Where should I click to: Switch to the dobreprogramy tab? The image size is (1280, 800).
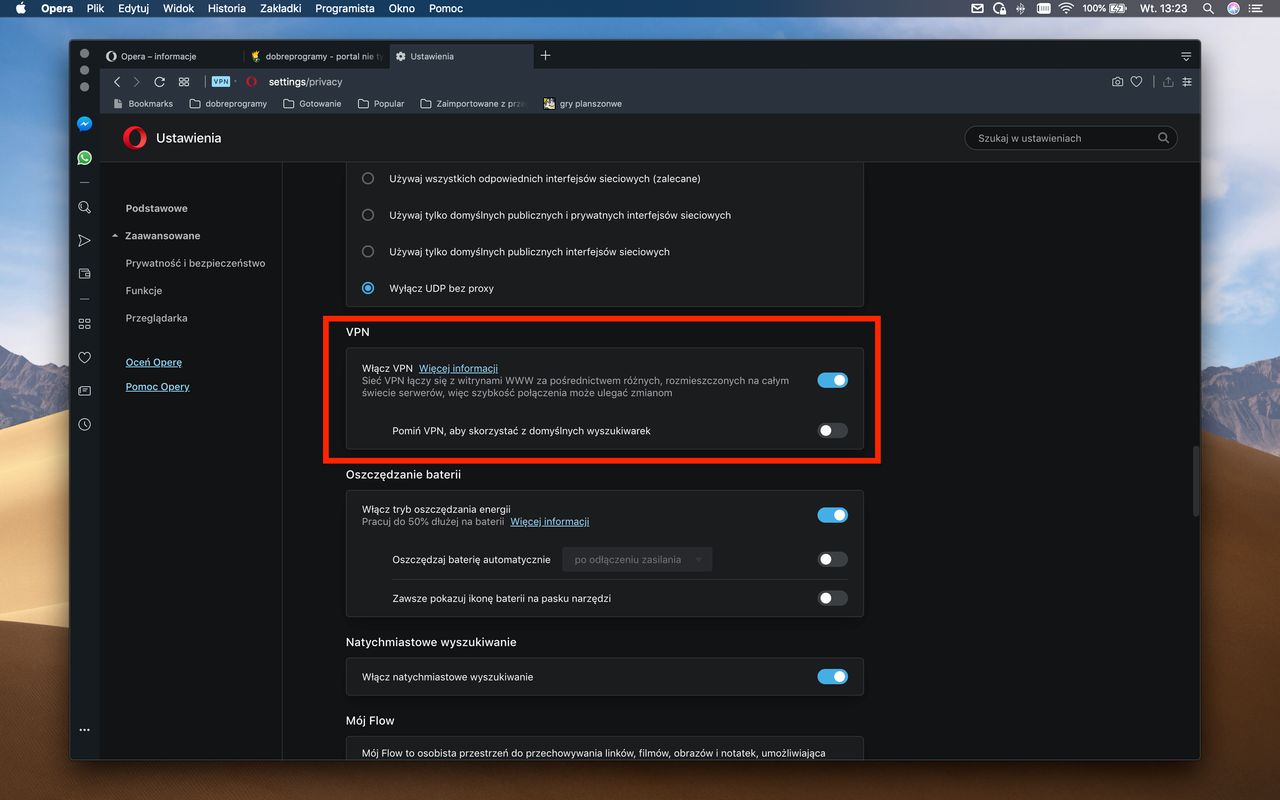click(316, 56)
